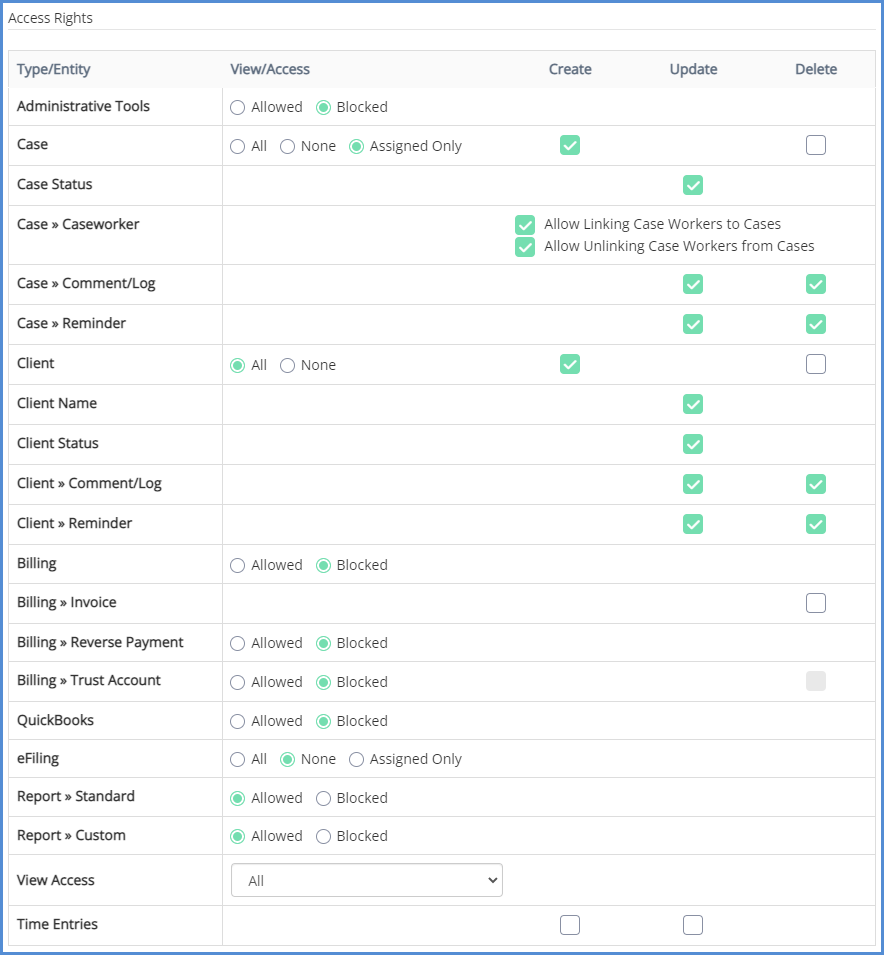
Task: Uncheck Delete for Case Comment/Log
Action: click(x=816, y=284)
